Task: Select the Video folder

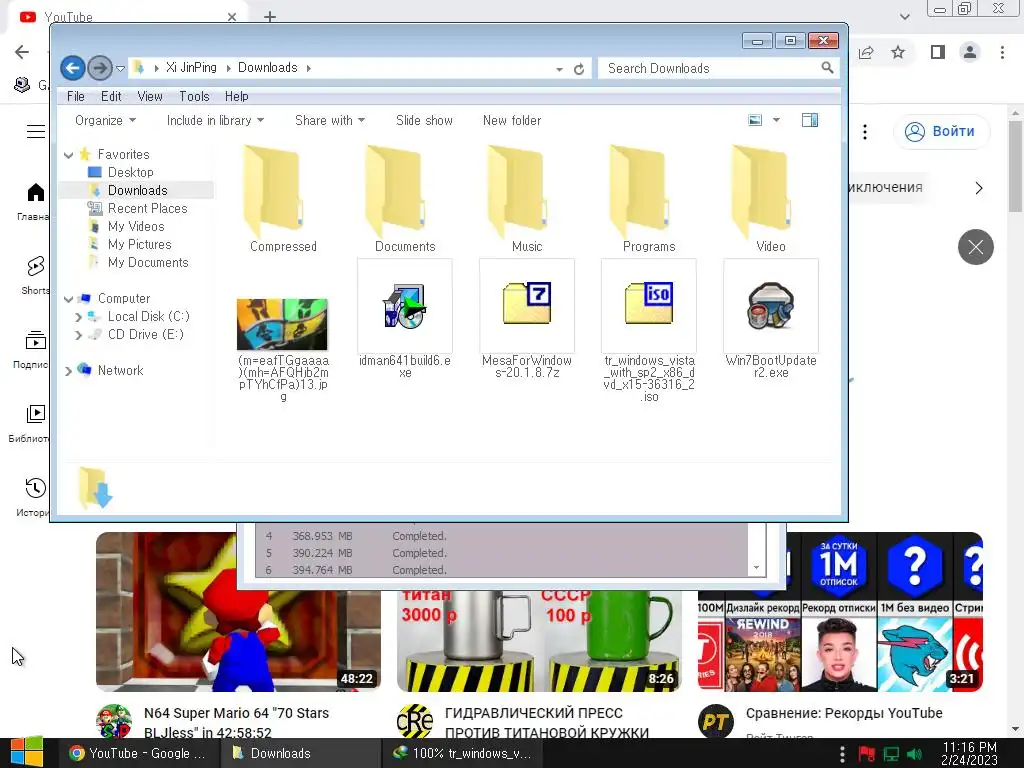Action: coord(771,198)
